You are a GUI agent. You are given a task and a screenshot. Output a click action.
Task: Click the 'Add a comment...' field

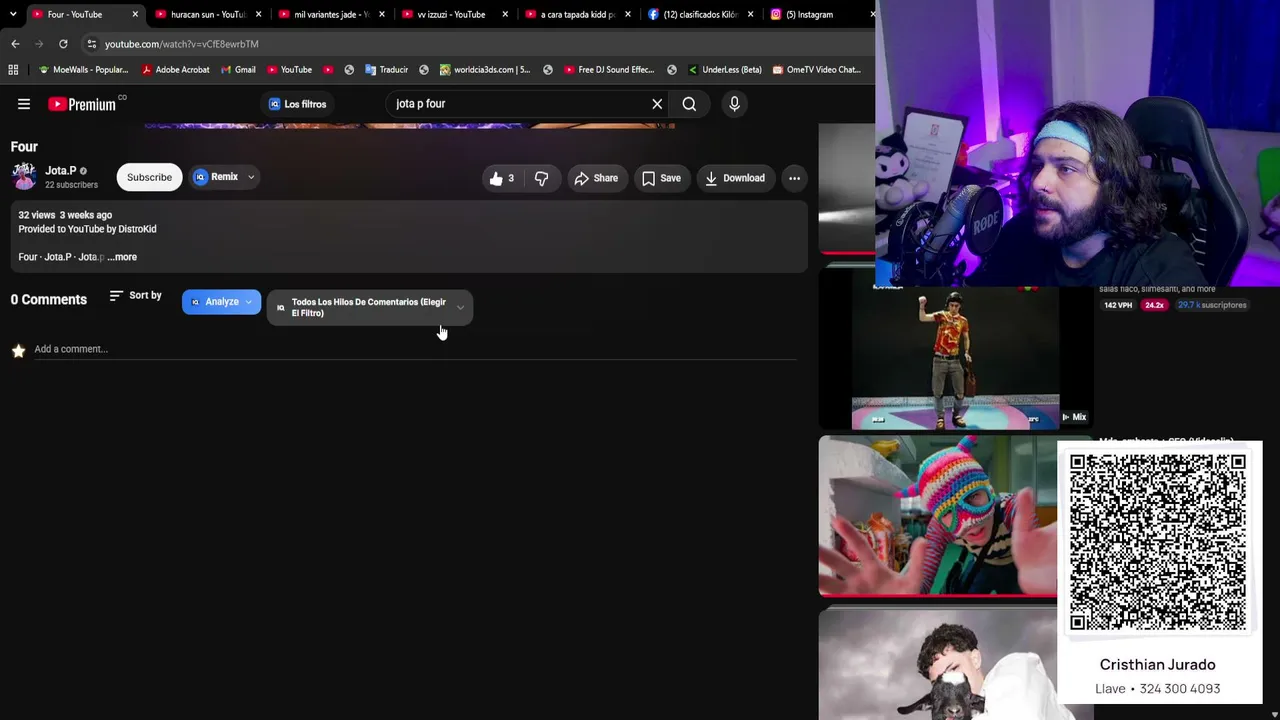(415, 349)
